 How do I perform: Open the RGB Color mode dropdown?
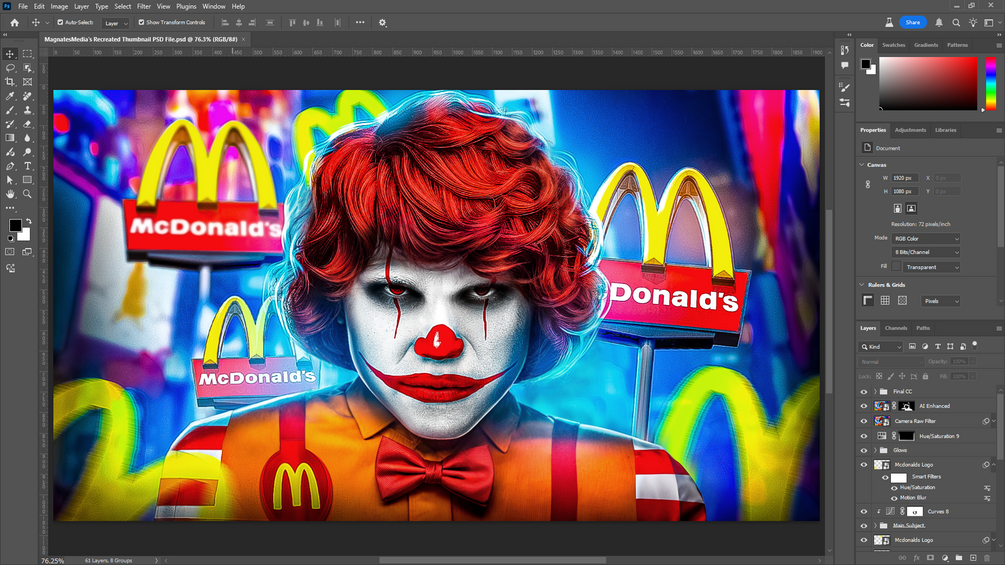click(926, 238)
